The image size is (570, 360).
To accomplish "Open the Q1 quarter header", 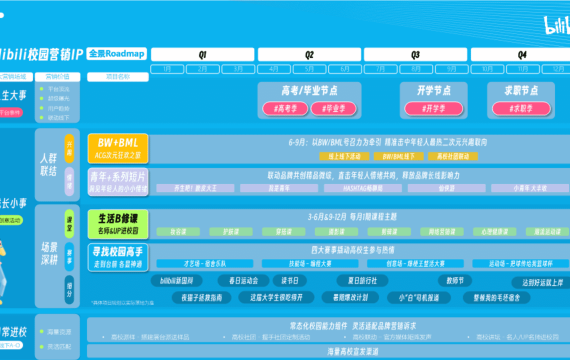I will tap(202, 55).
